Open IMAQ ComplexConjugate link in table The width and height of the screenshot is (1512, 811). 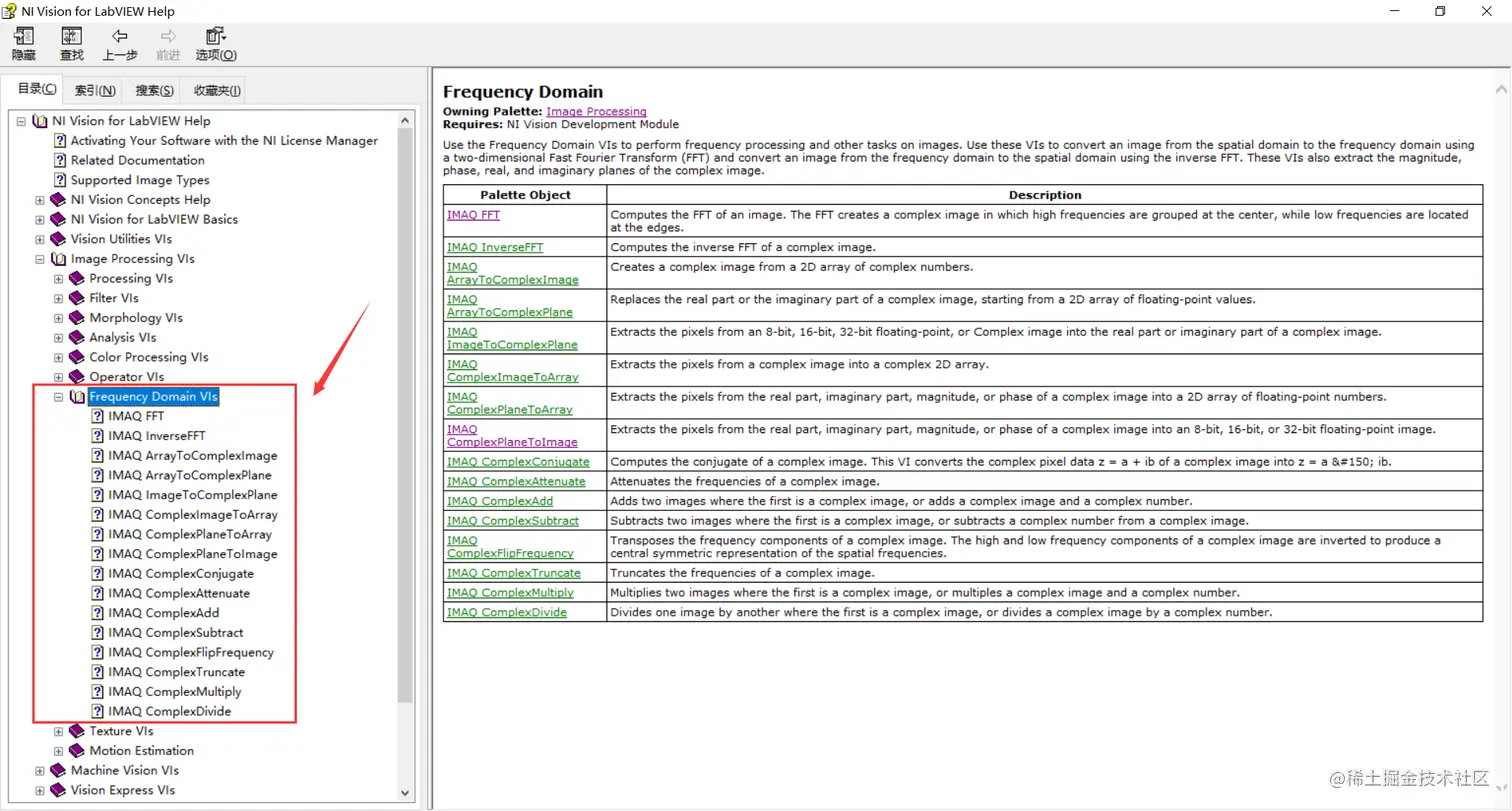click(x=518, y=462)
